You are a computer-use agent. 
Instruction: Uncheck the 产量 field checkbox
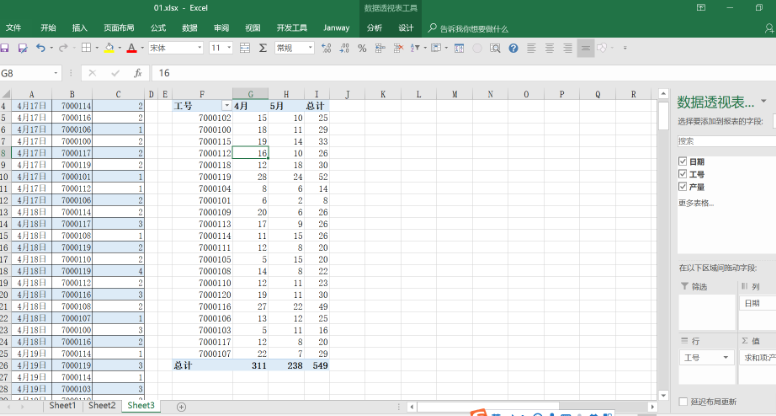(x=682, y=186)
